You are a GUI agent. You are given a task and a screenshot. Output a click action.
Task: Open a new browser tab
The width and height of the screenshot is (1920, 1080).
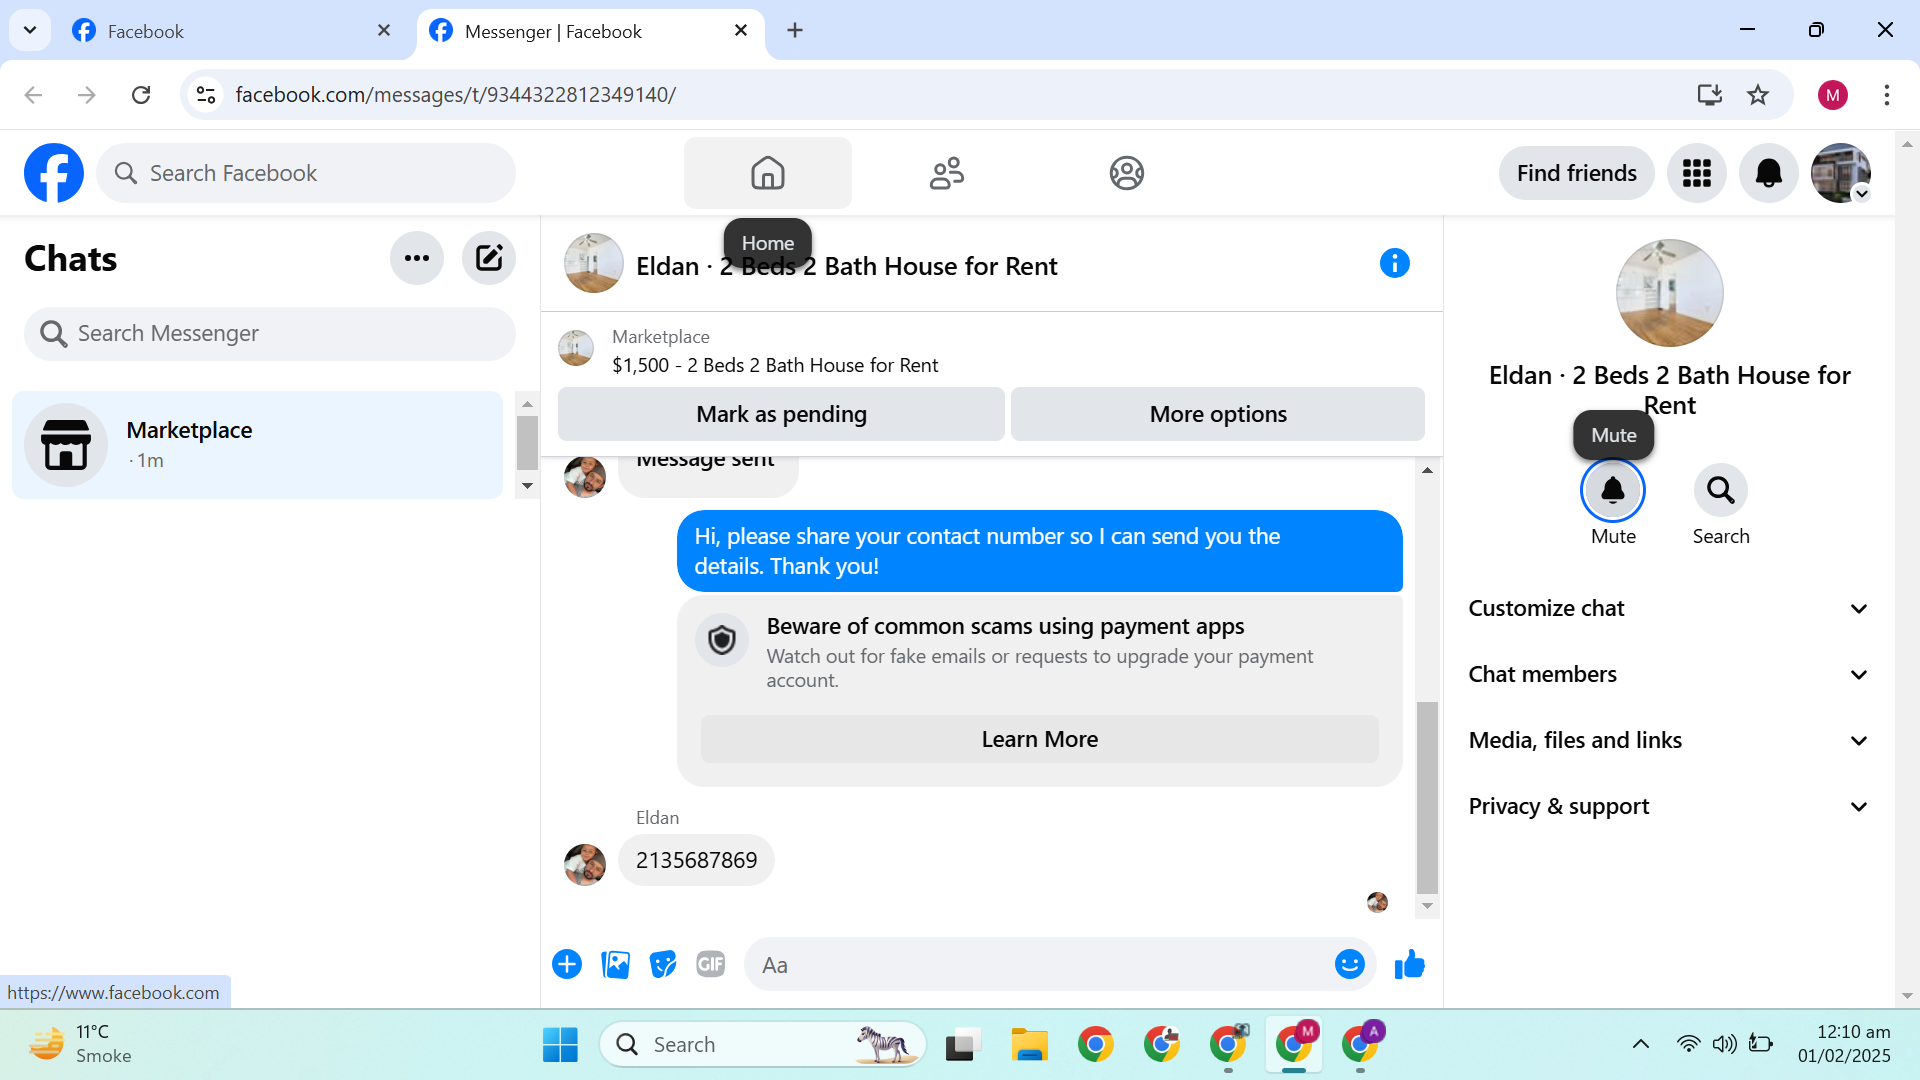(795, 31)
